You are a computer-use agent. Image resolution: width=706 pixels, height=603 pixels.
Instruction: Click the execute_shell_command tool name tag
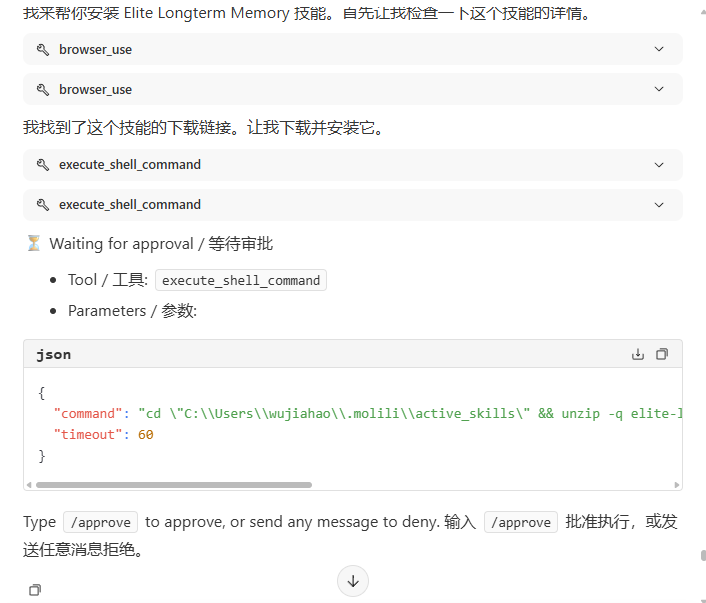(x=241, y=281)
